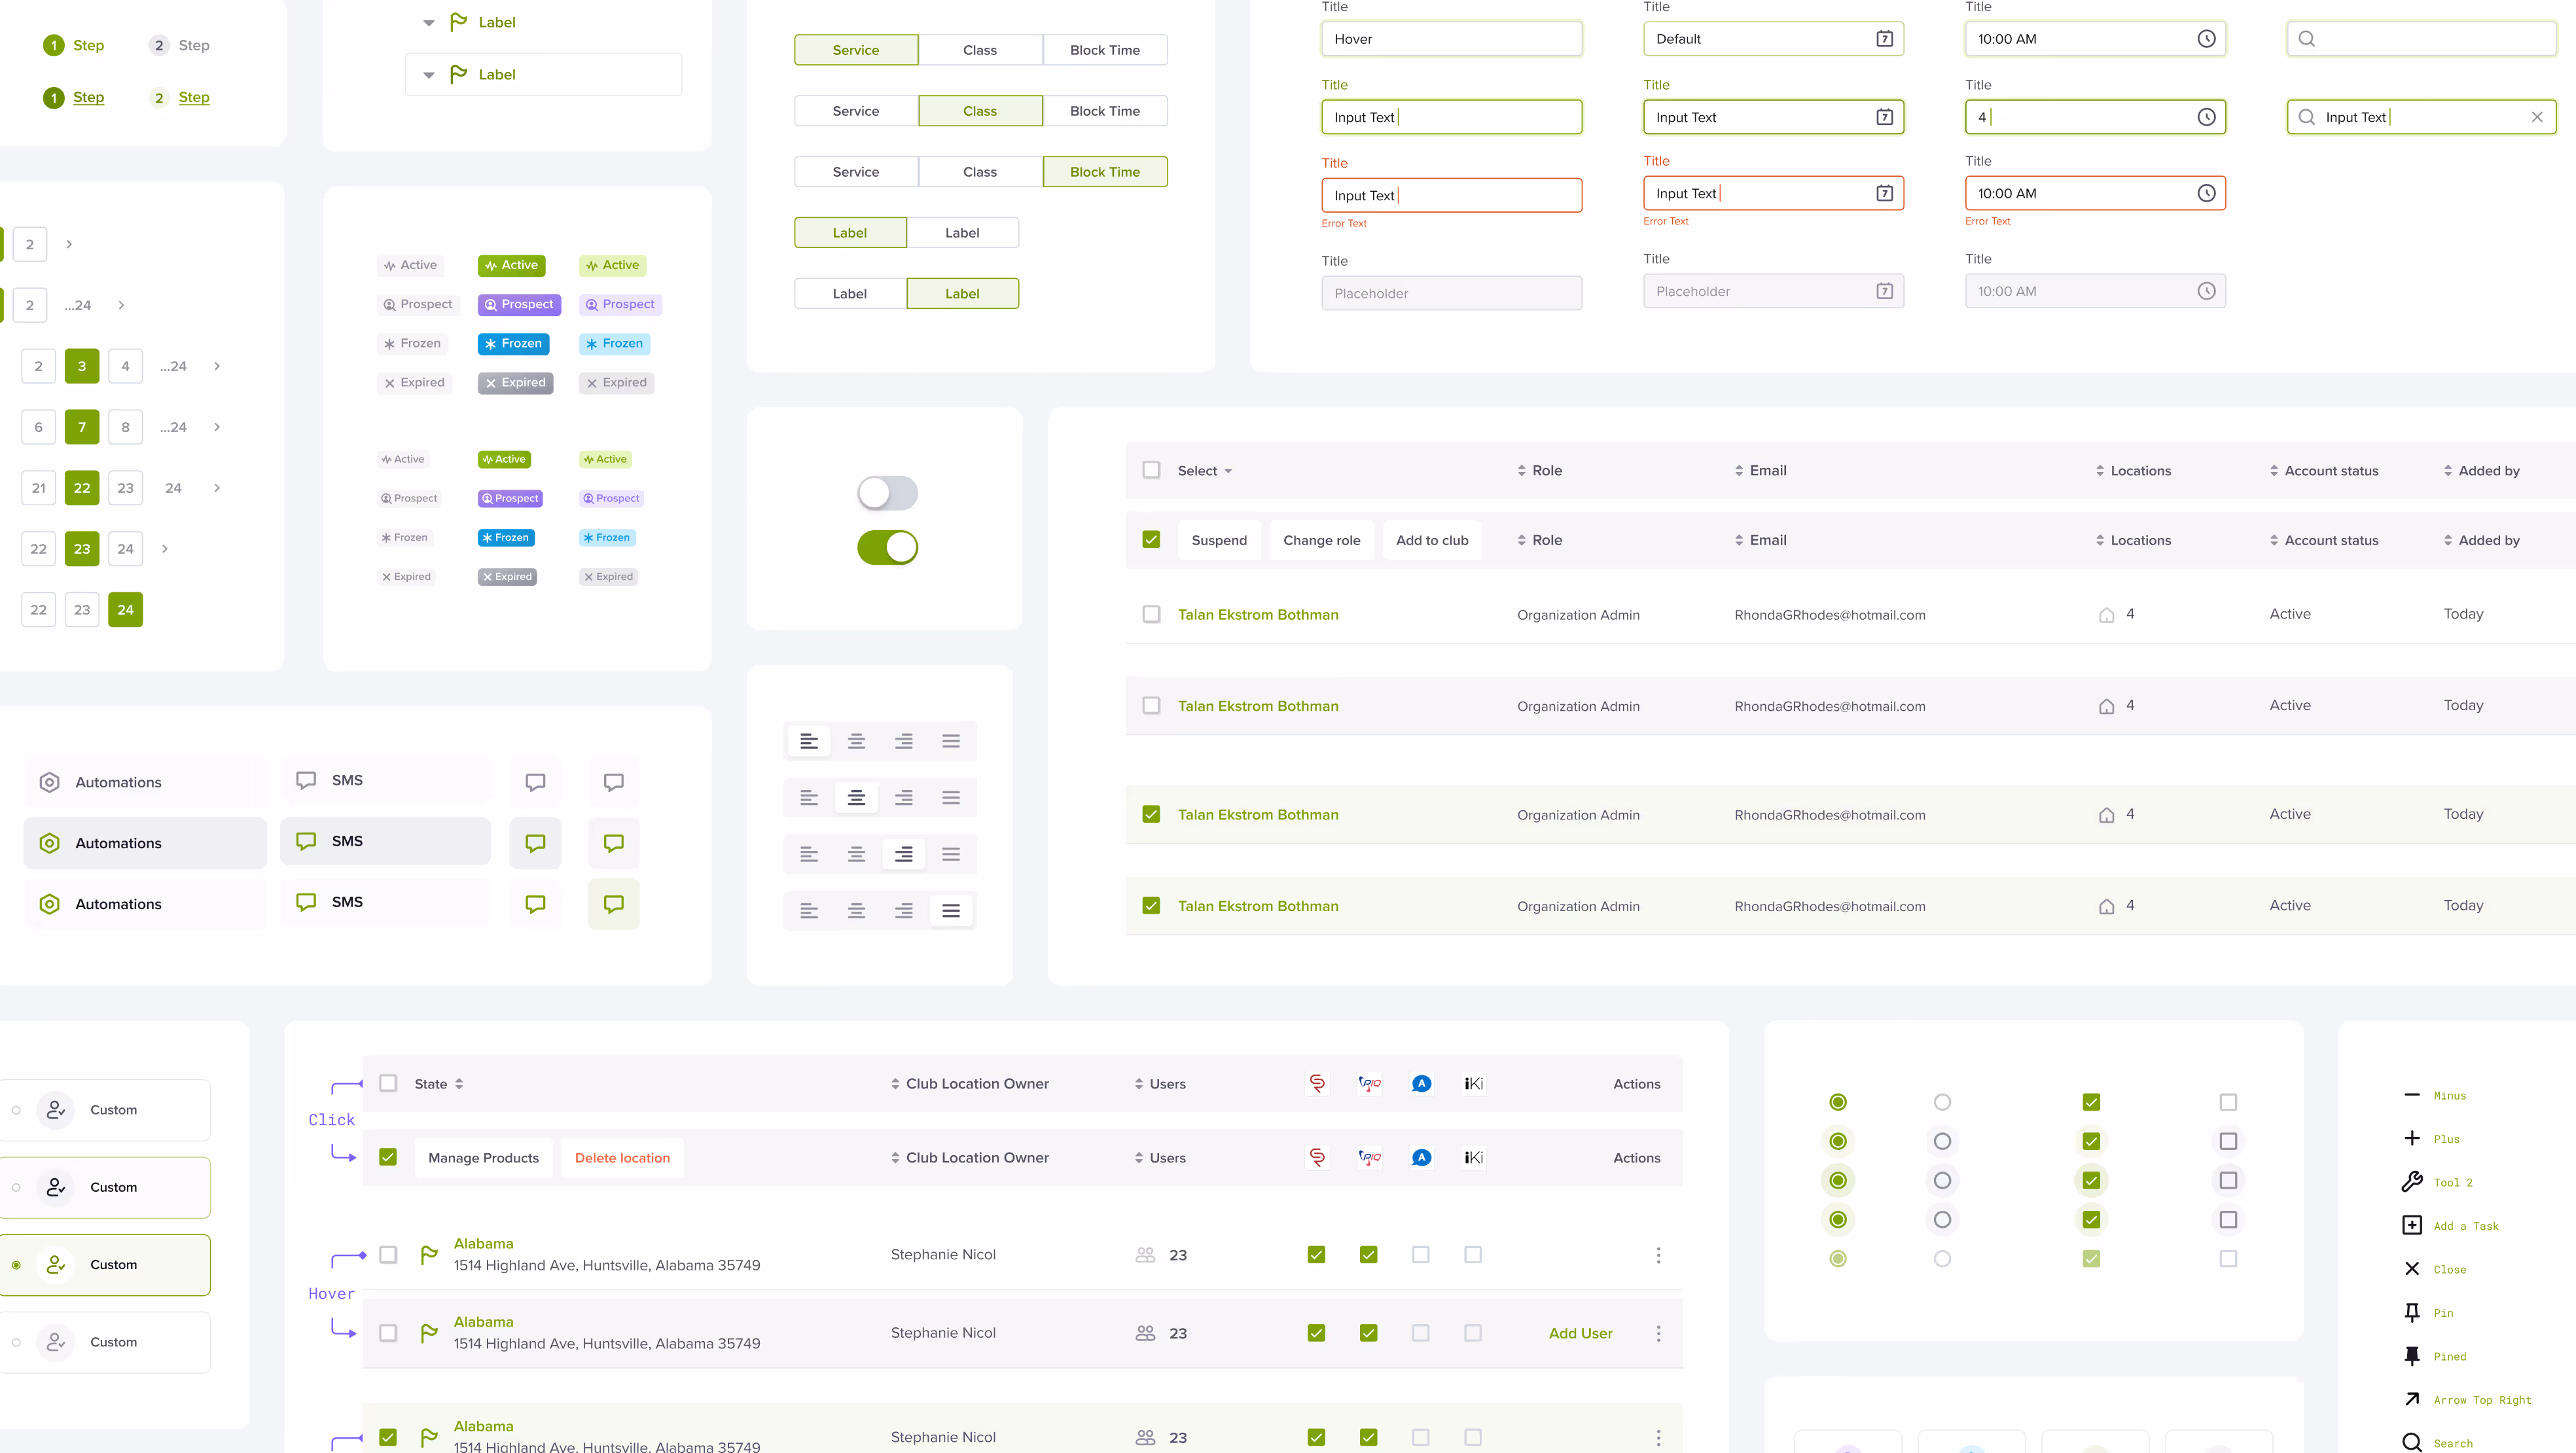The width and height of the screenshot is (2576, 1453).
Task: Sort Role column in the Select header row
Action: (x=1521, y=471)
